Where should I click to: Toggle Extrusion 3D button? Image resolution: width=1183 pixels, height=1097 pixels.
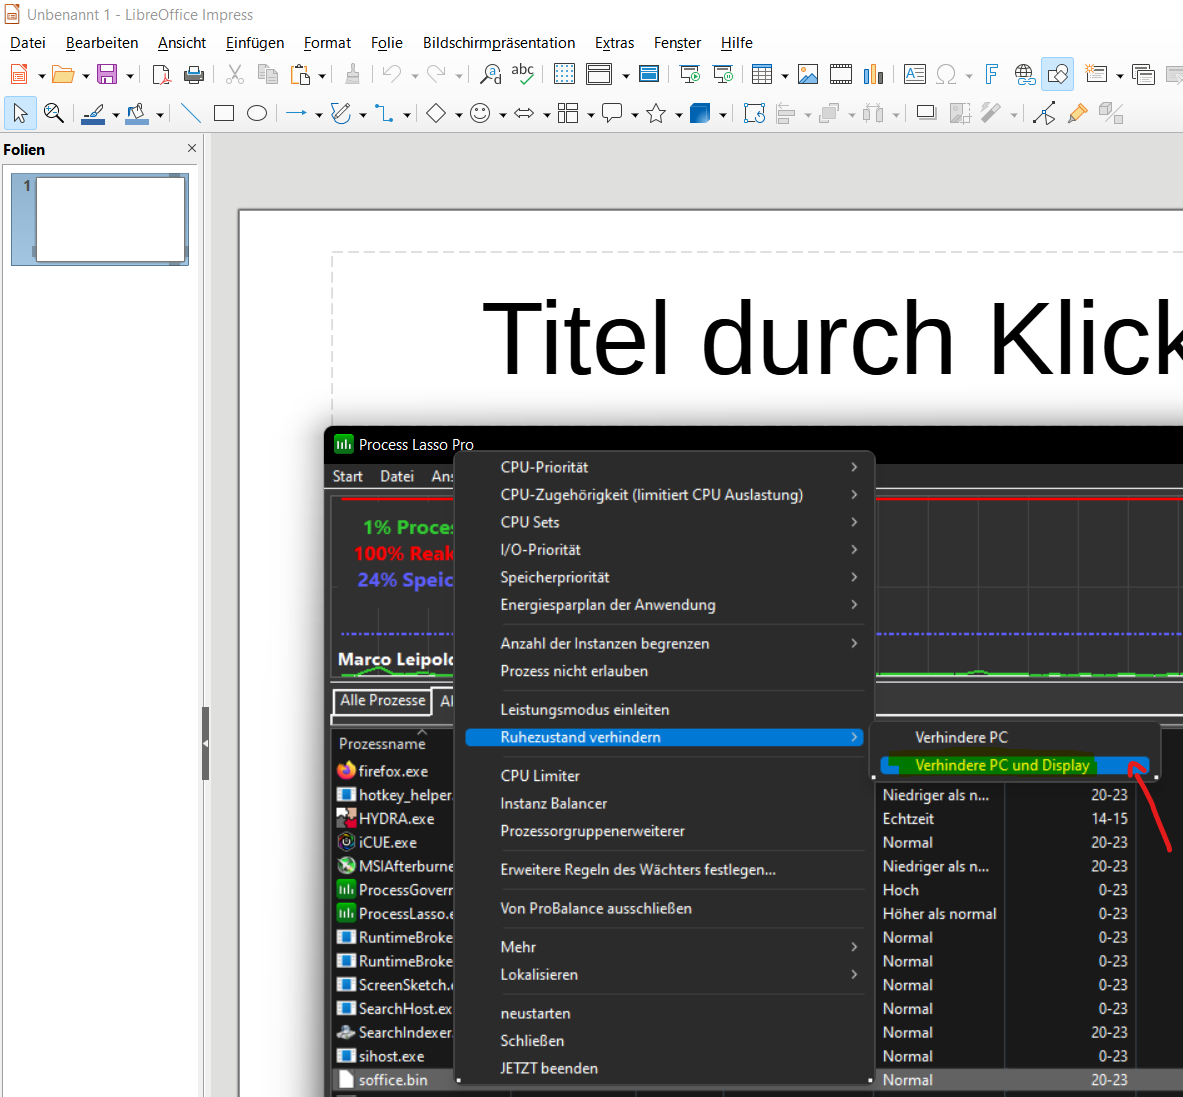tap(1111, 113)
